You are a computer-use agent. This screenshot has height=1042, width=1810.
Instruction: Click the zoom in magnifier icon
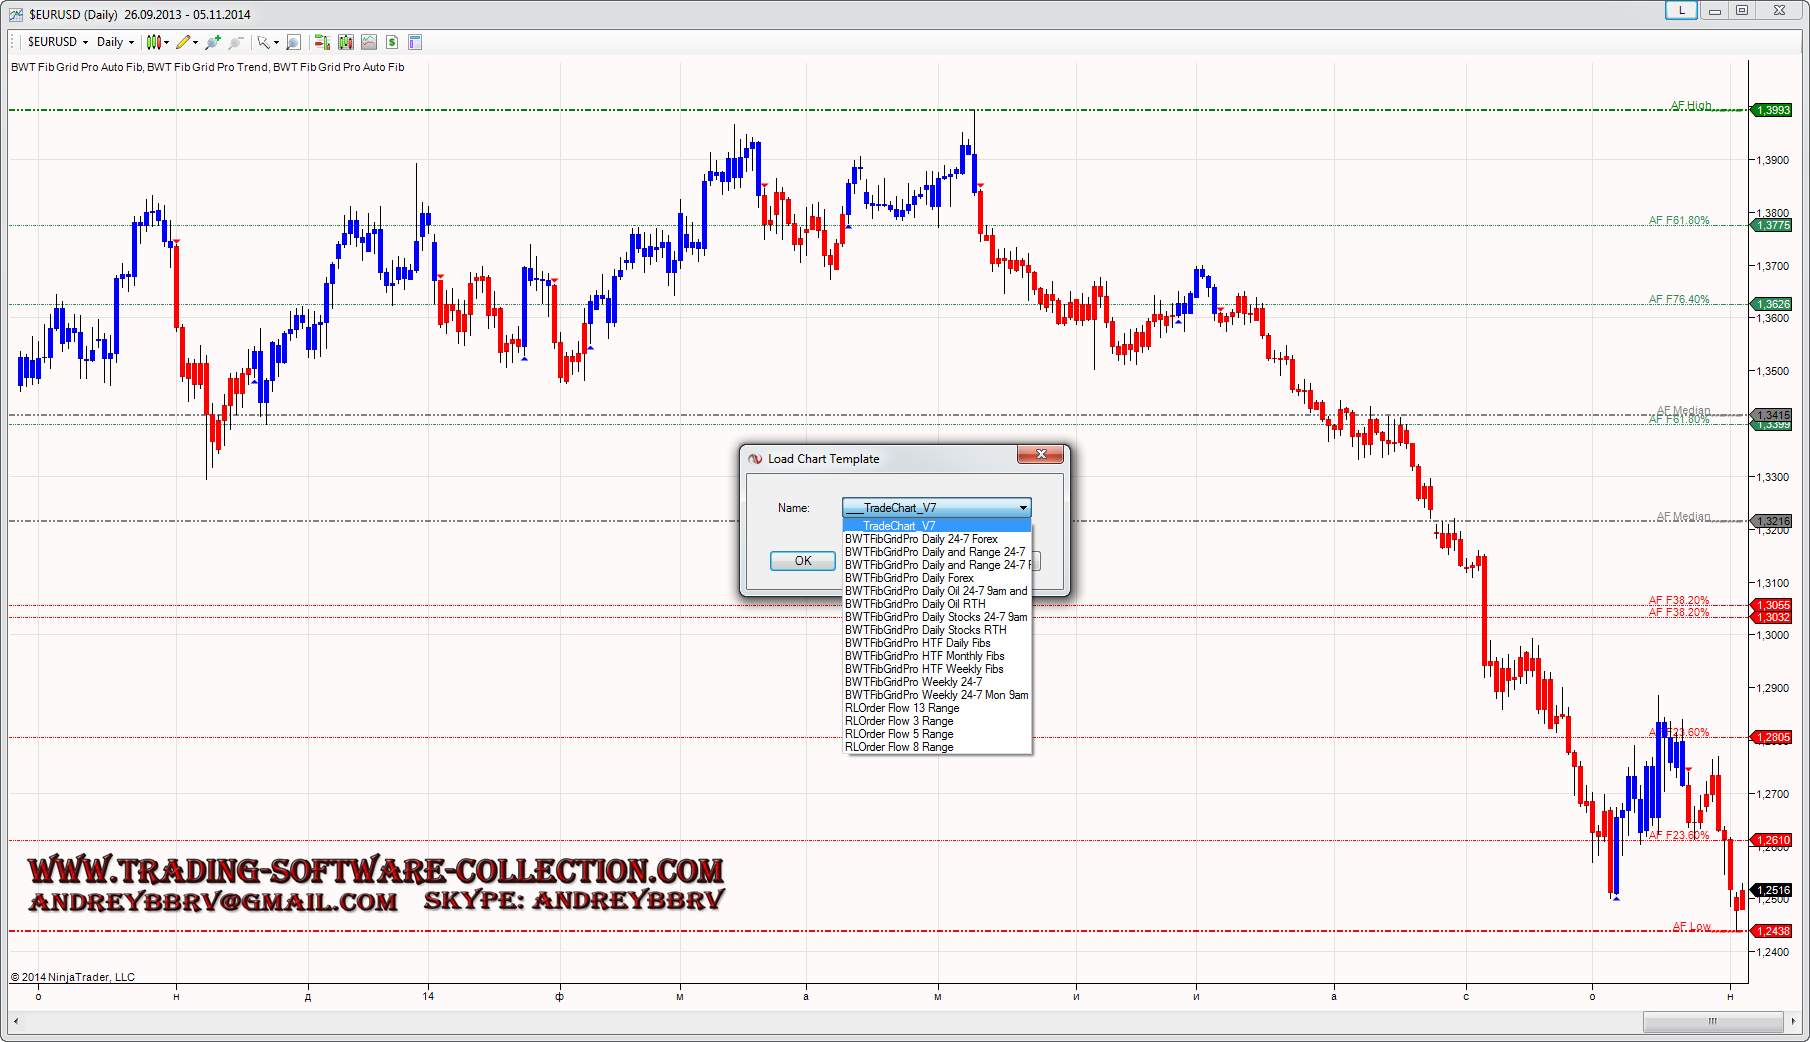coord(212,42)
